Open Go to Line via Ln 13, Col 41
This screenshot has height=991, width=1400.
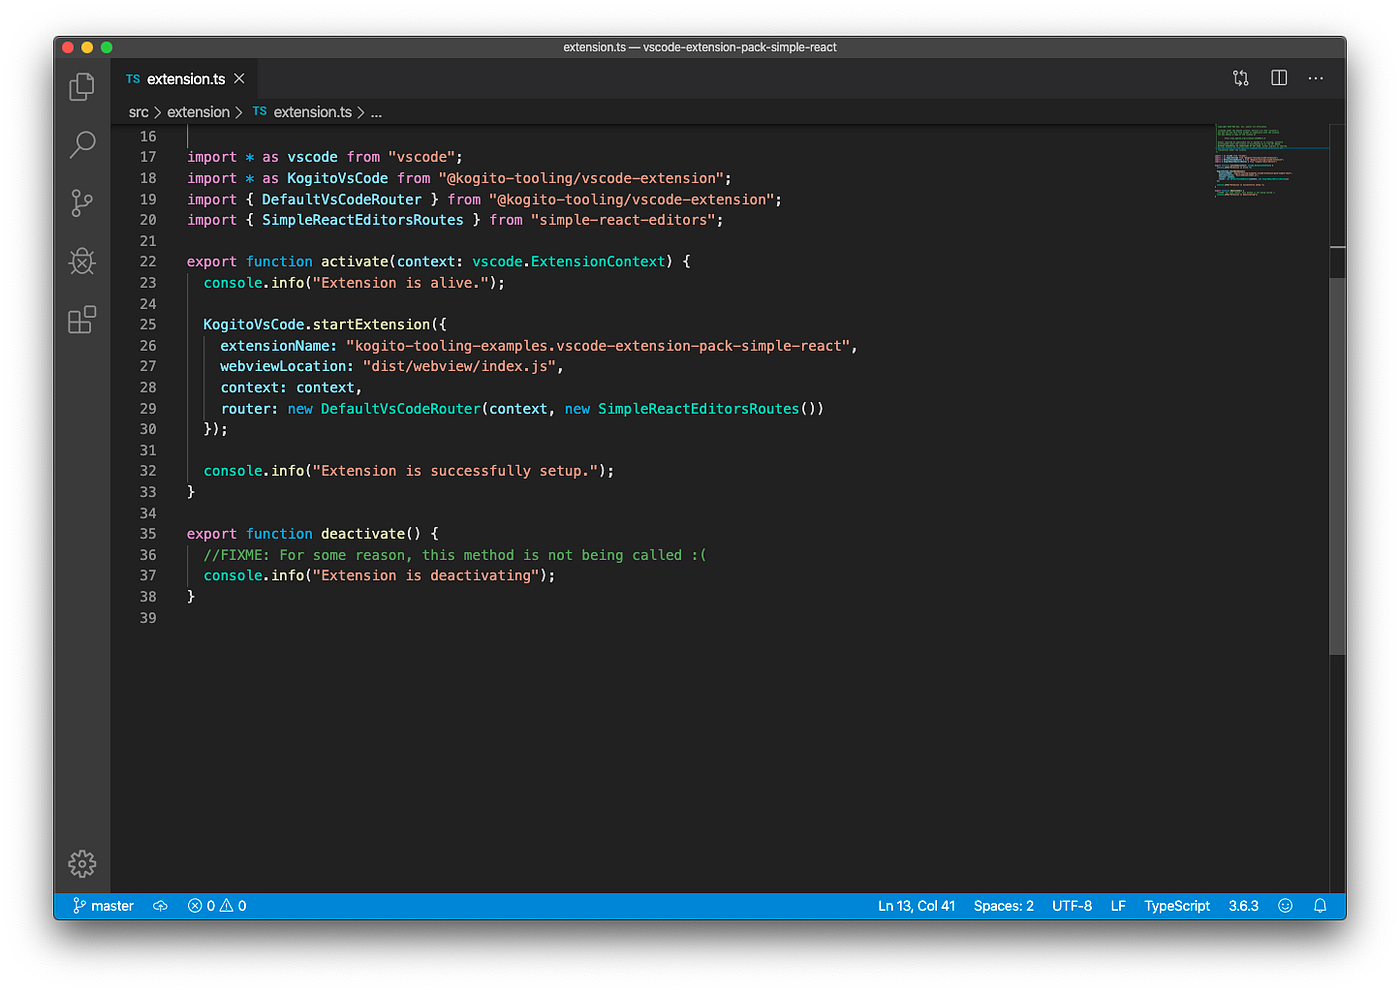coord(916,905)
